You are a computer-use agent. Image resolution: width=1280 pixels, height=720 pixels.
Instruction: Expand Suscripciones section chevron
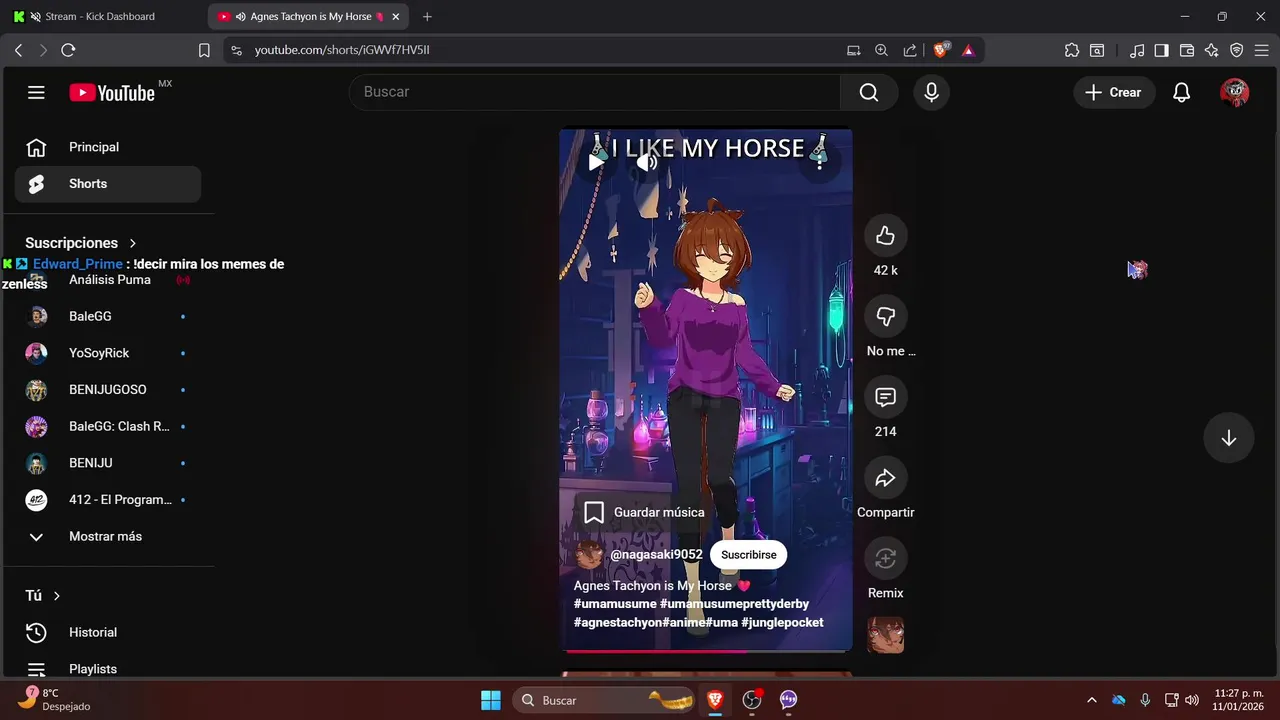point(133,243)
